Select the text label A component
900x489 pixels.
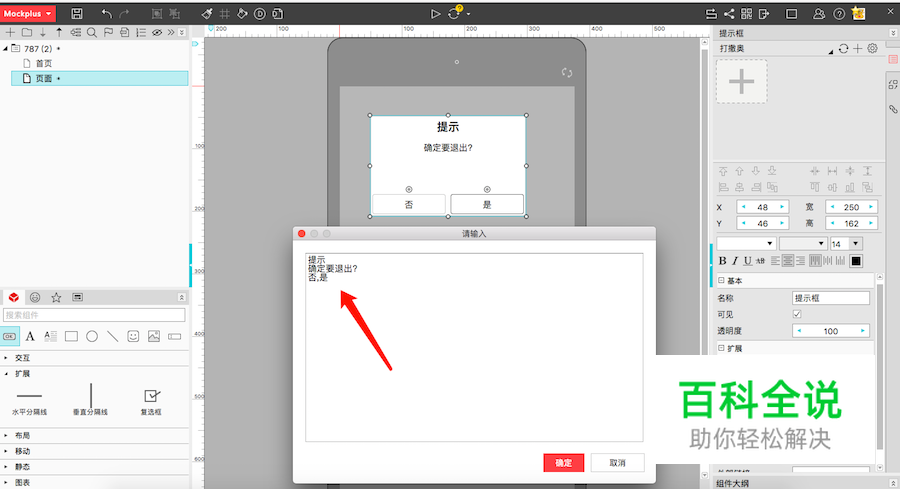tap(30, 336)
